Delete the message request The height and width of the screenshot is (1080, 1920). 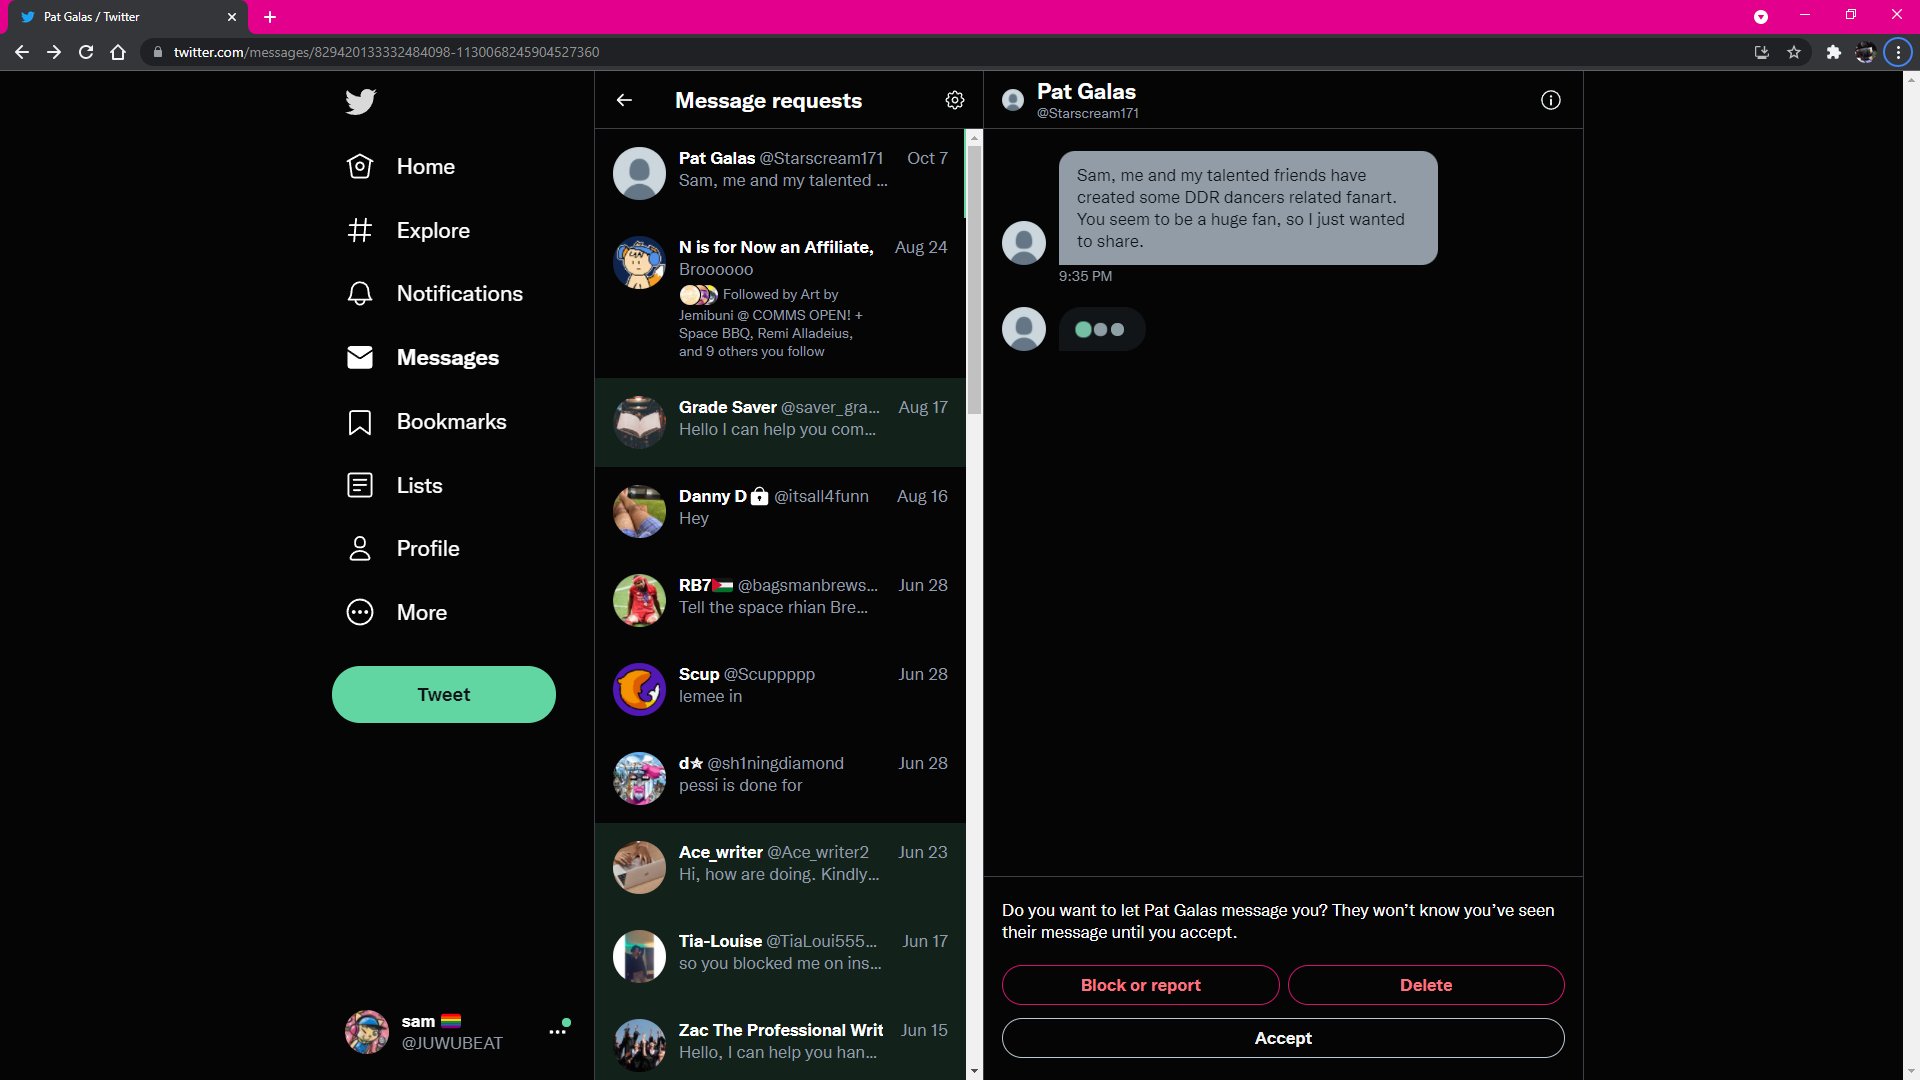[1425, 985]
